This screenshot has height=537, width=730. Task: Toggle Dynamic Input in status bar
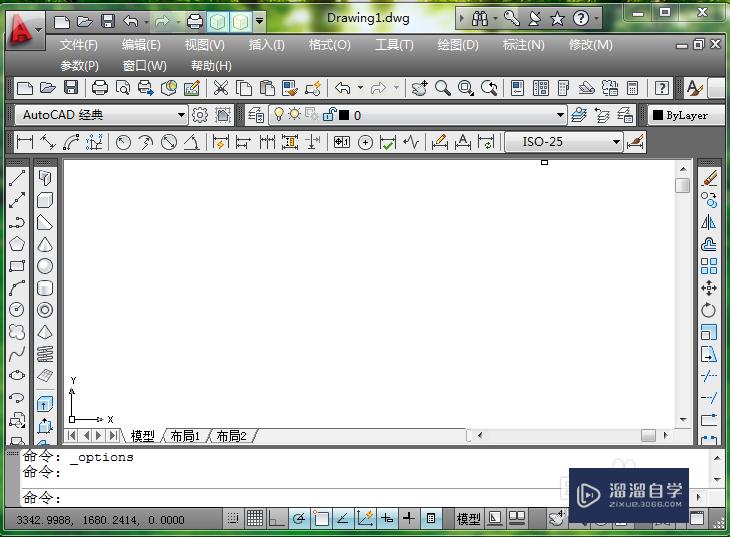(x=387, y=518)
